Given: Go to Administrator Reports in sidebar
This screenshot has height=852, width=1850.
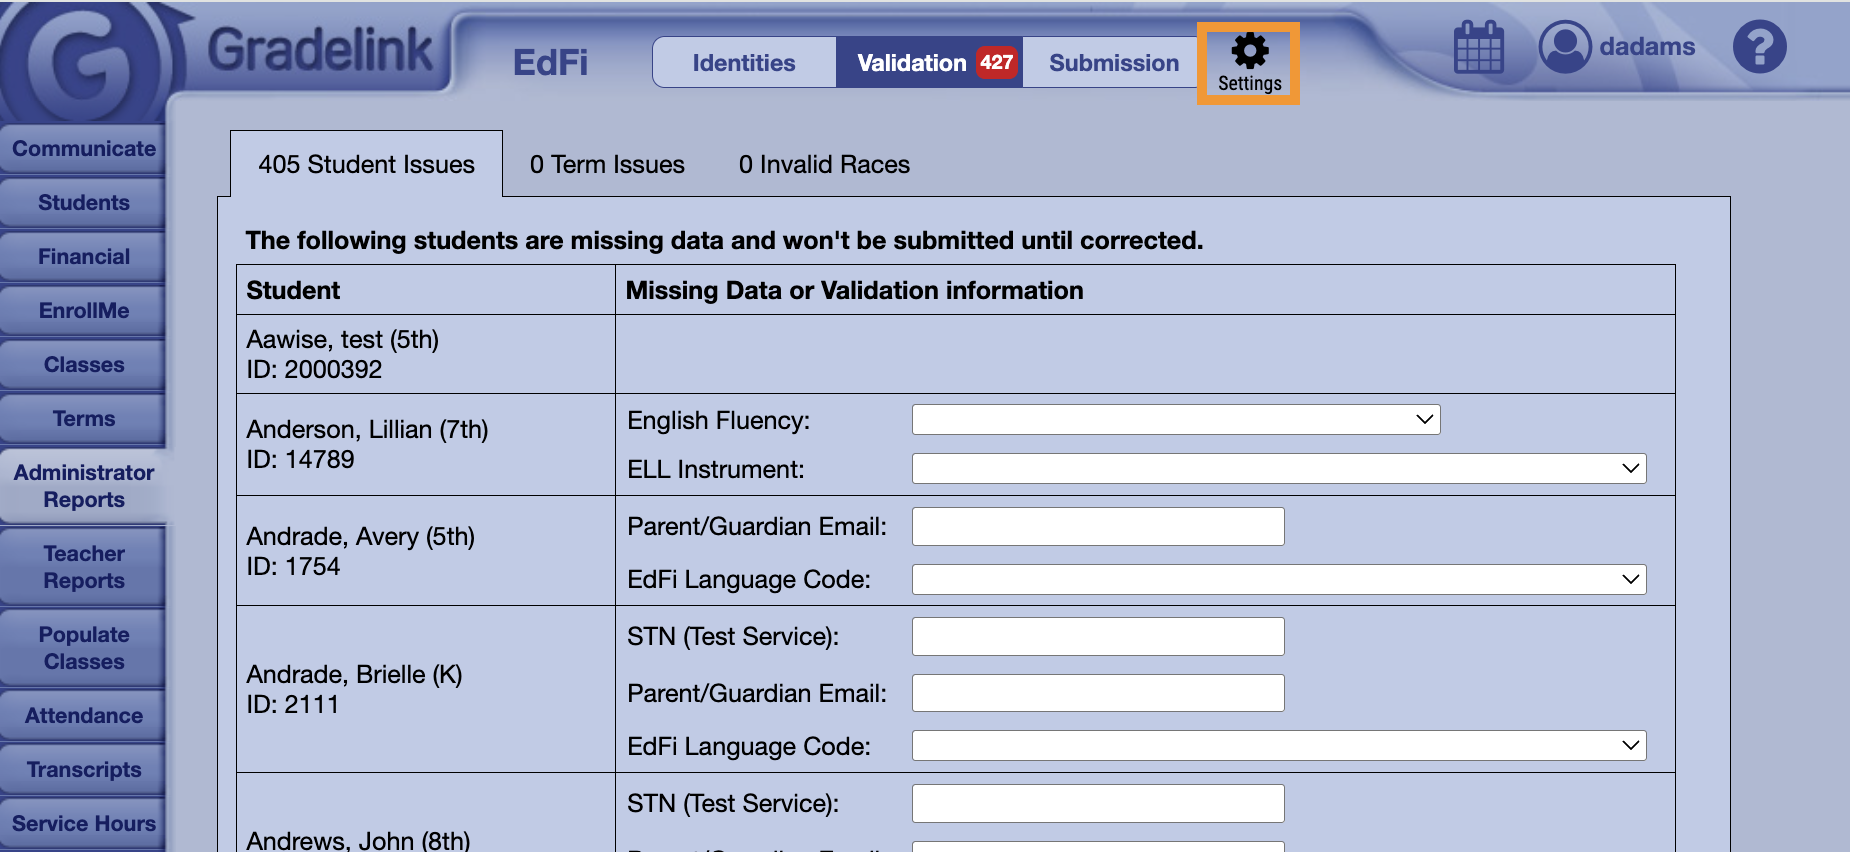Looking at the screenshot, I should coord(84,486).
